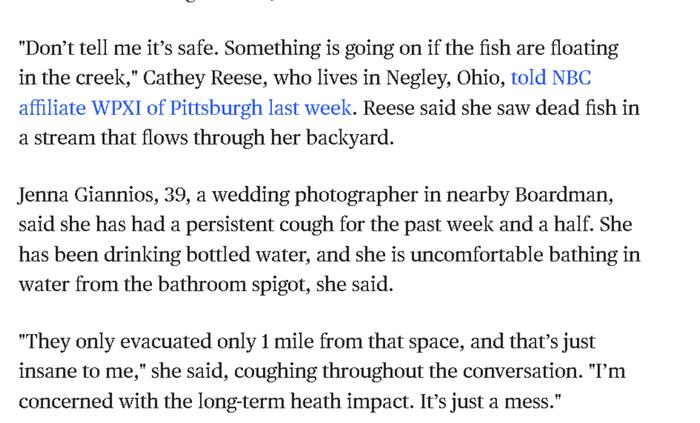Click the phrase "stream that flows through her backyard"

coord(214,138)
